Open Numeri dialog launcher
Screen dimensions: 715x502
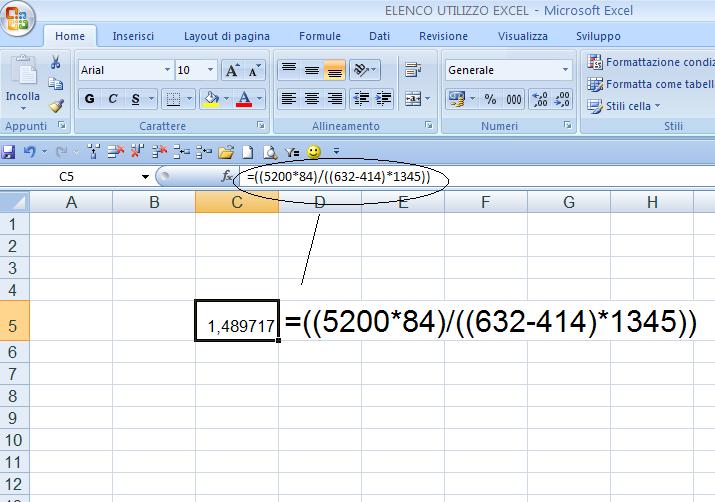coord(567,124)
